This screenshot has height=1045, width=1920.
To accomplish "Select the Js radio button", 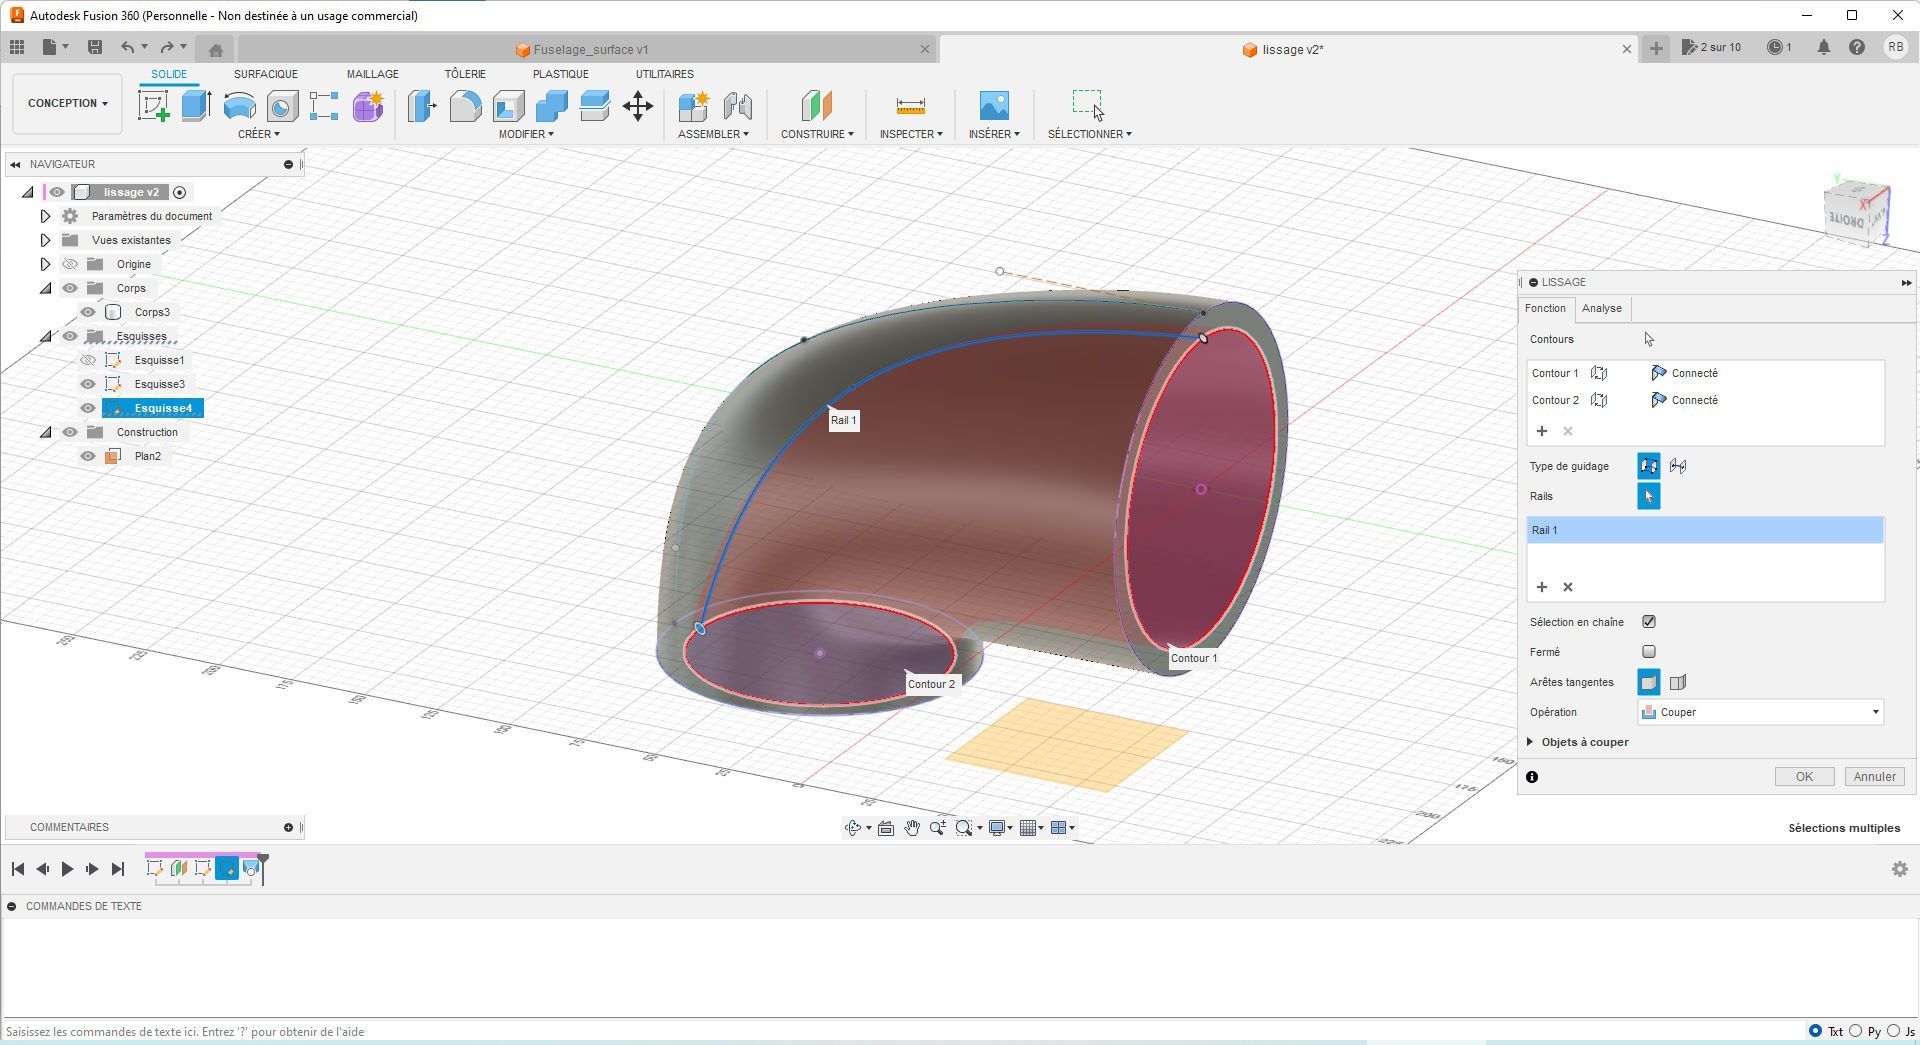I will coord(1894,1031).
